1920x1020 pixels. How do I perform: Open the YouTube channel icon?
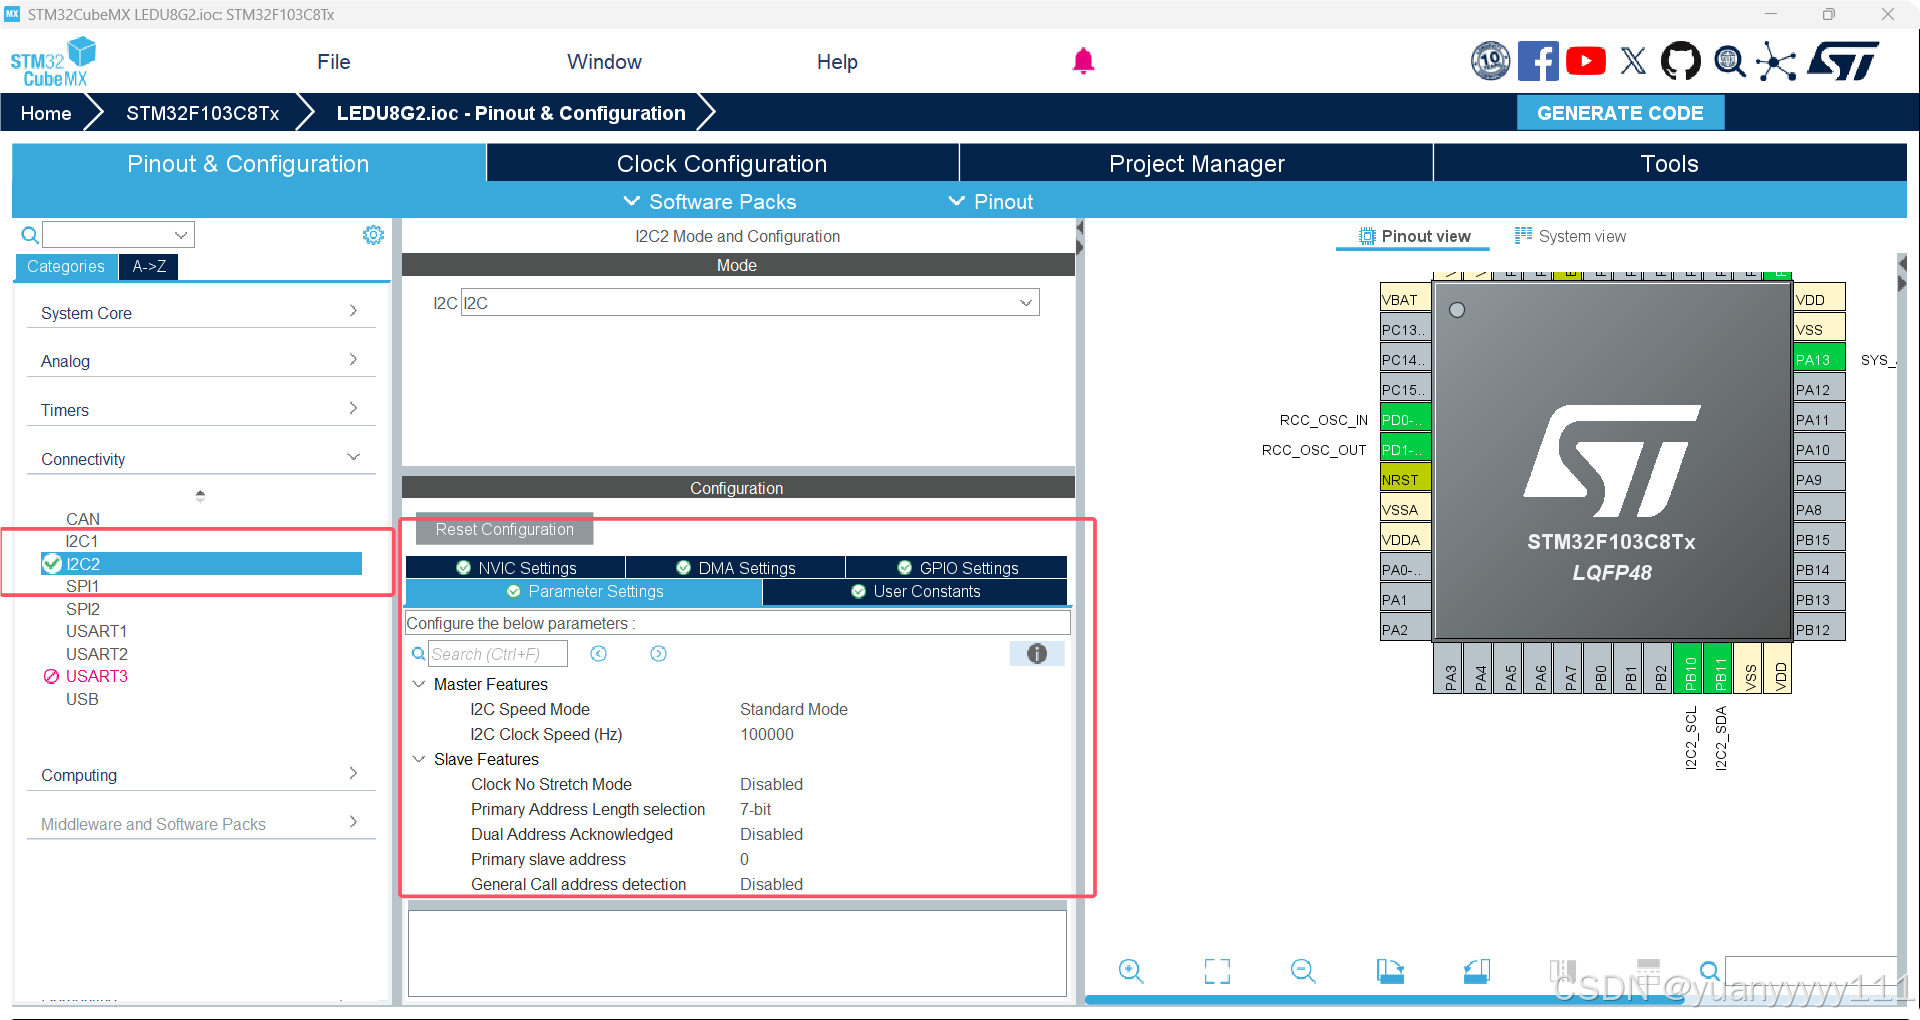pos(1585,61)
